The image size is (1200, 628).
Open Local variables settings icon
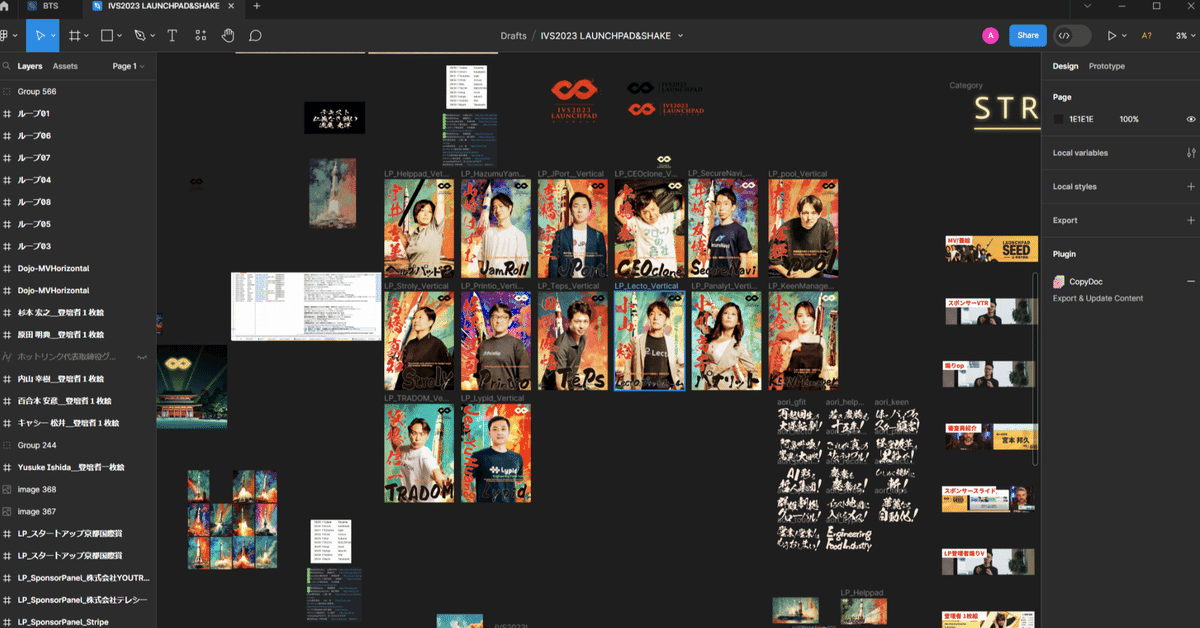pos(1191,153)
